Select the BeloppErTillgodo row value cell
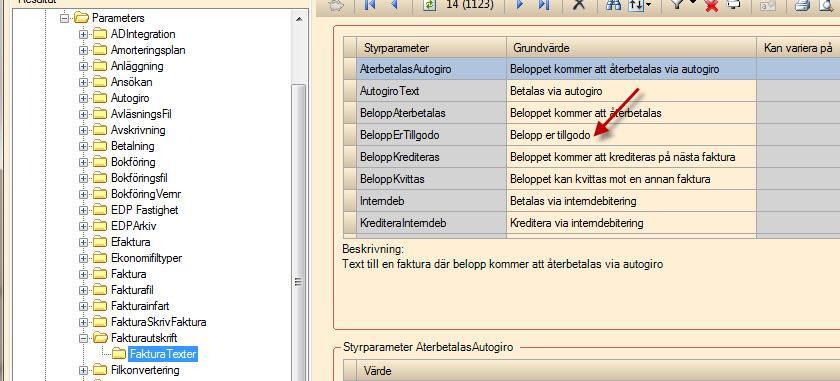This screenshot has width=840, height=381. coord(631,135)
